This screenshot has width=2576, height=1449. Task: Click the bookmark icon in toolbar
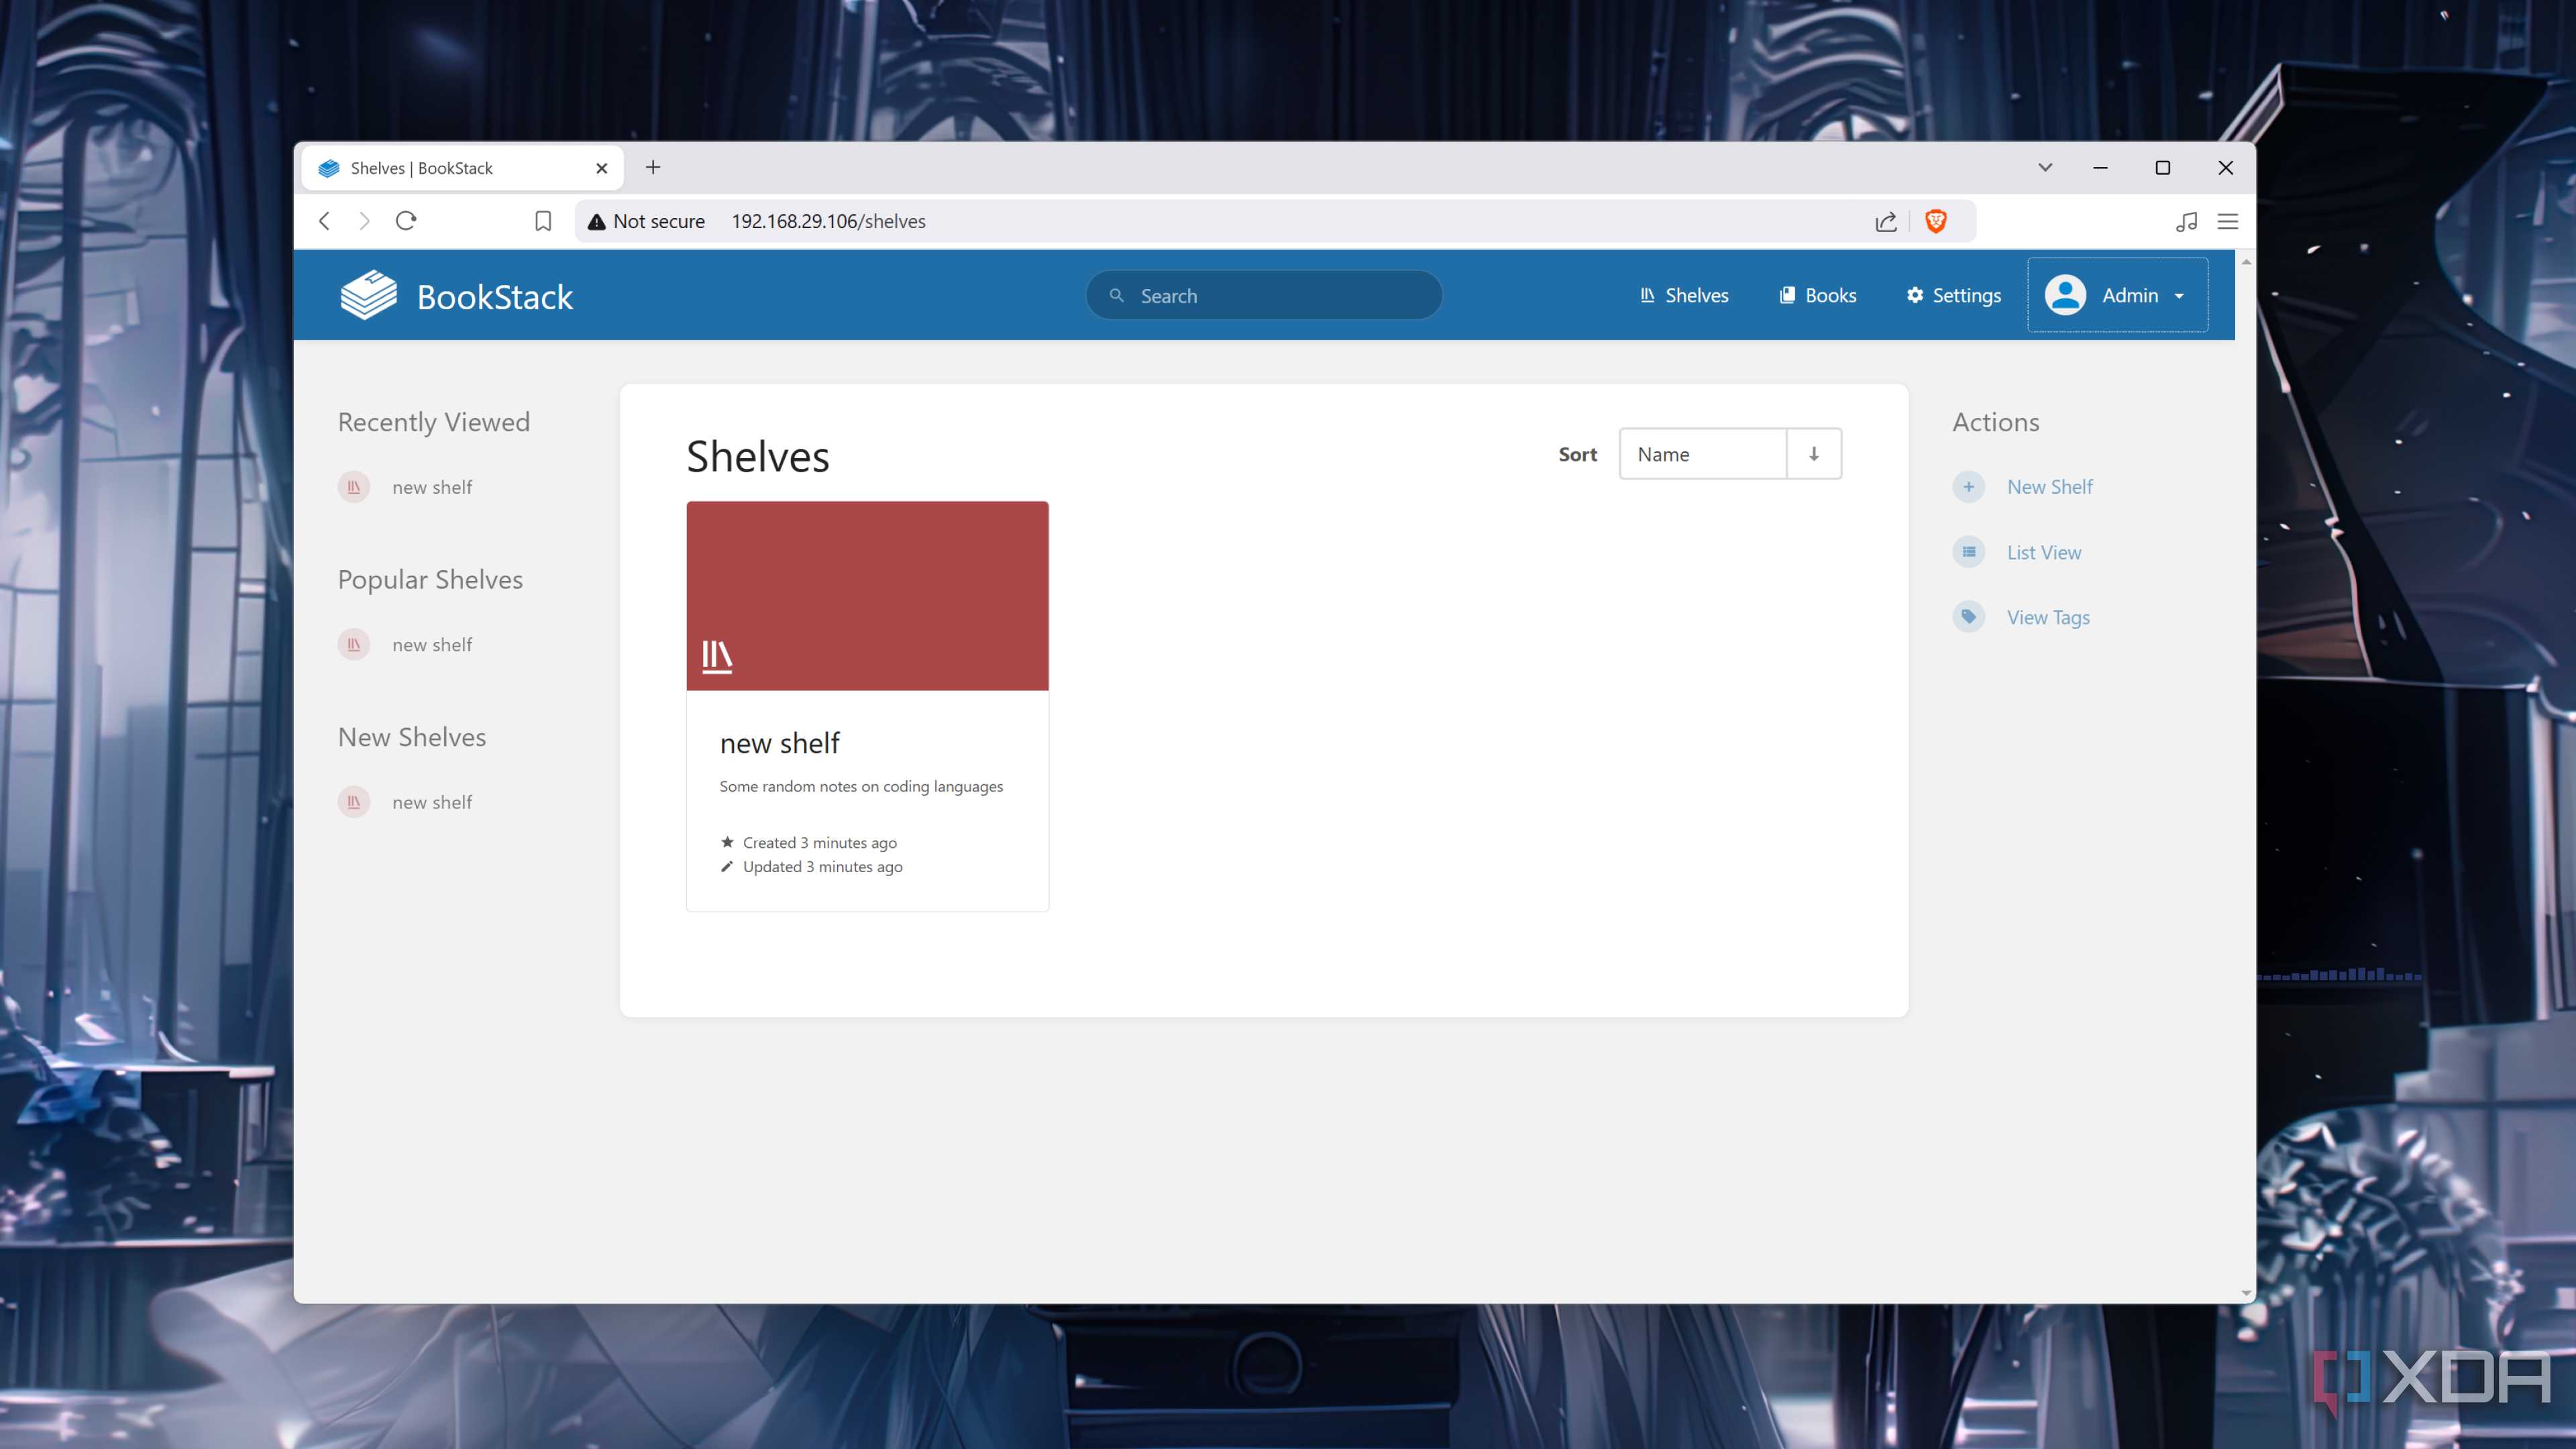click(x=543, y=221)
